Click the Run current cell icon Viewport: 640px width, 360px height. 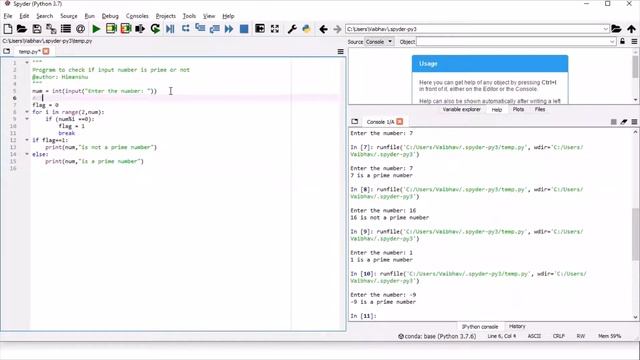pyautogui.click(x=111, y=29)
